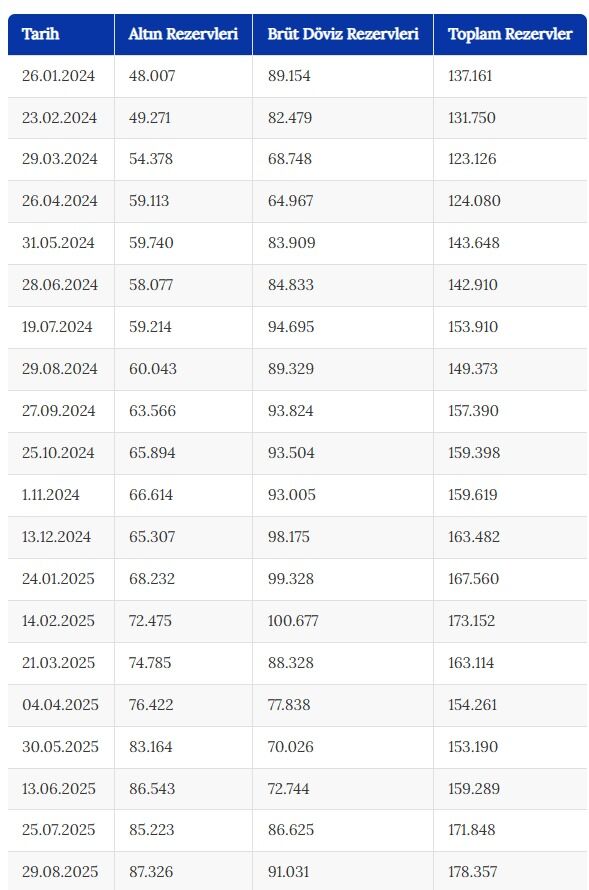Select gold reserve value 66.614
This screenshot has width=589, height=890.
pos(150,495)
